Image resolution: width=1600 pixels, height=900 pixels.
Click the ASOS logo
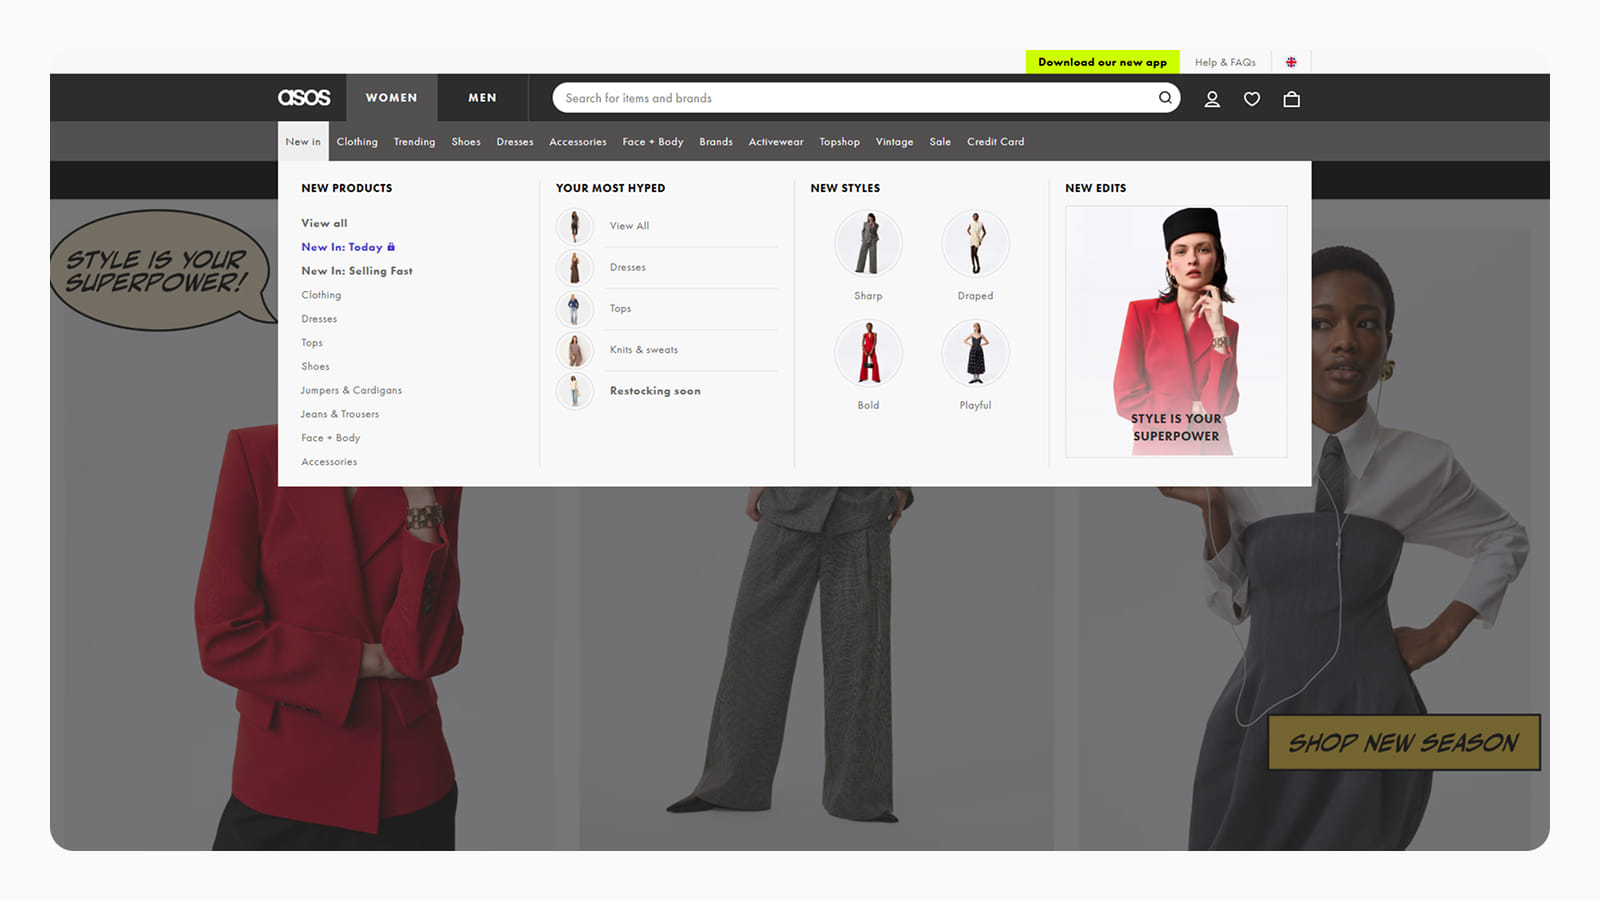coord(304,97)
